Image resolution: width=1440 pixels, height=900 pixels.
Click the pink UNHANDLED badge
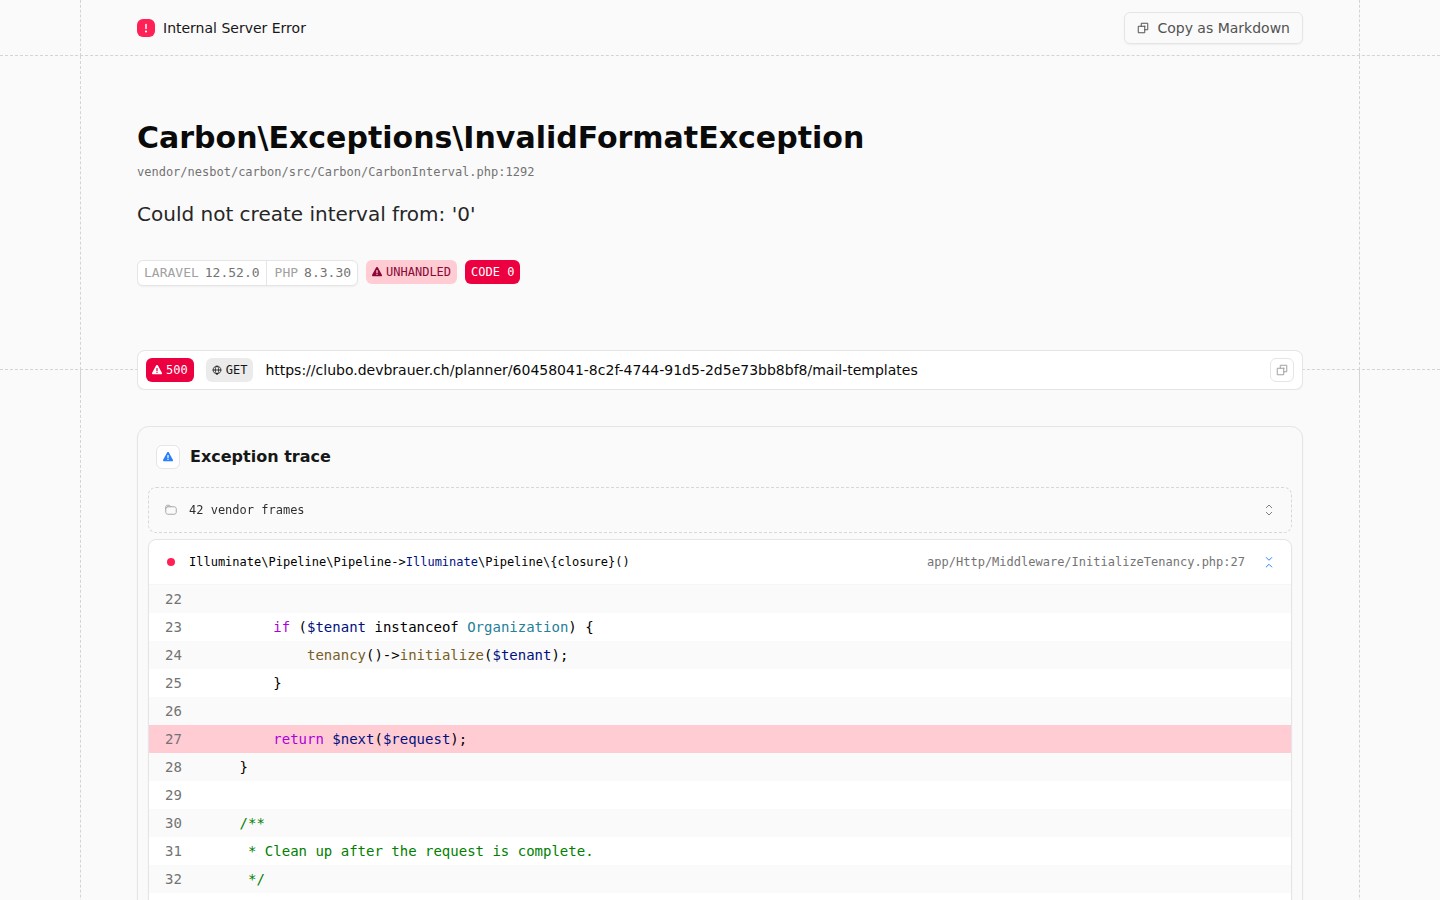coord(411,272)
